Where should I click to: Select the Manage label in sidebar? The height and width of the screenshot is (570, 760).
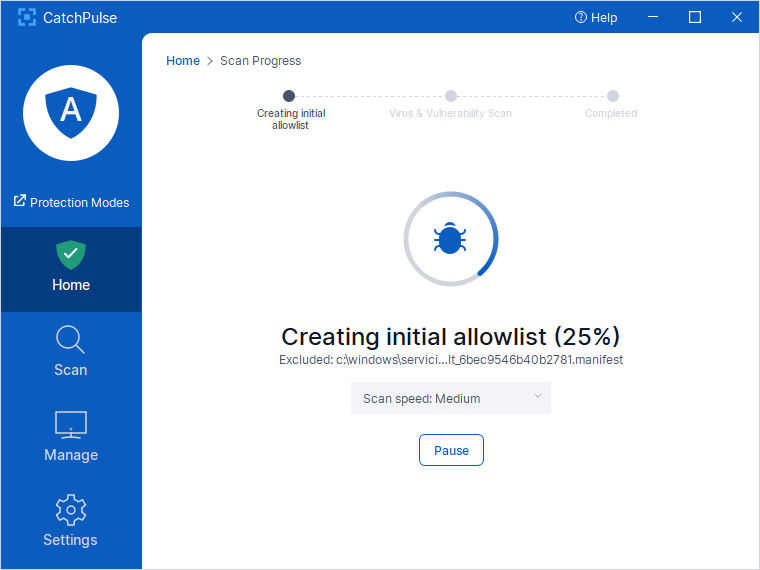(71, 455)
